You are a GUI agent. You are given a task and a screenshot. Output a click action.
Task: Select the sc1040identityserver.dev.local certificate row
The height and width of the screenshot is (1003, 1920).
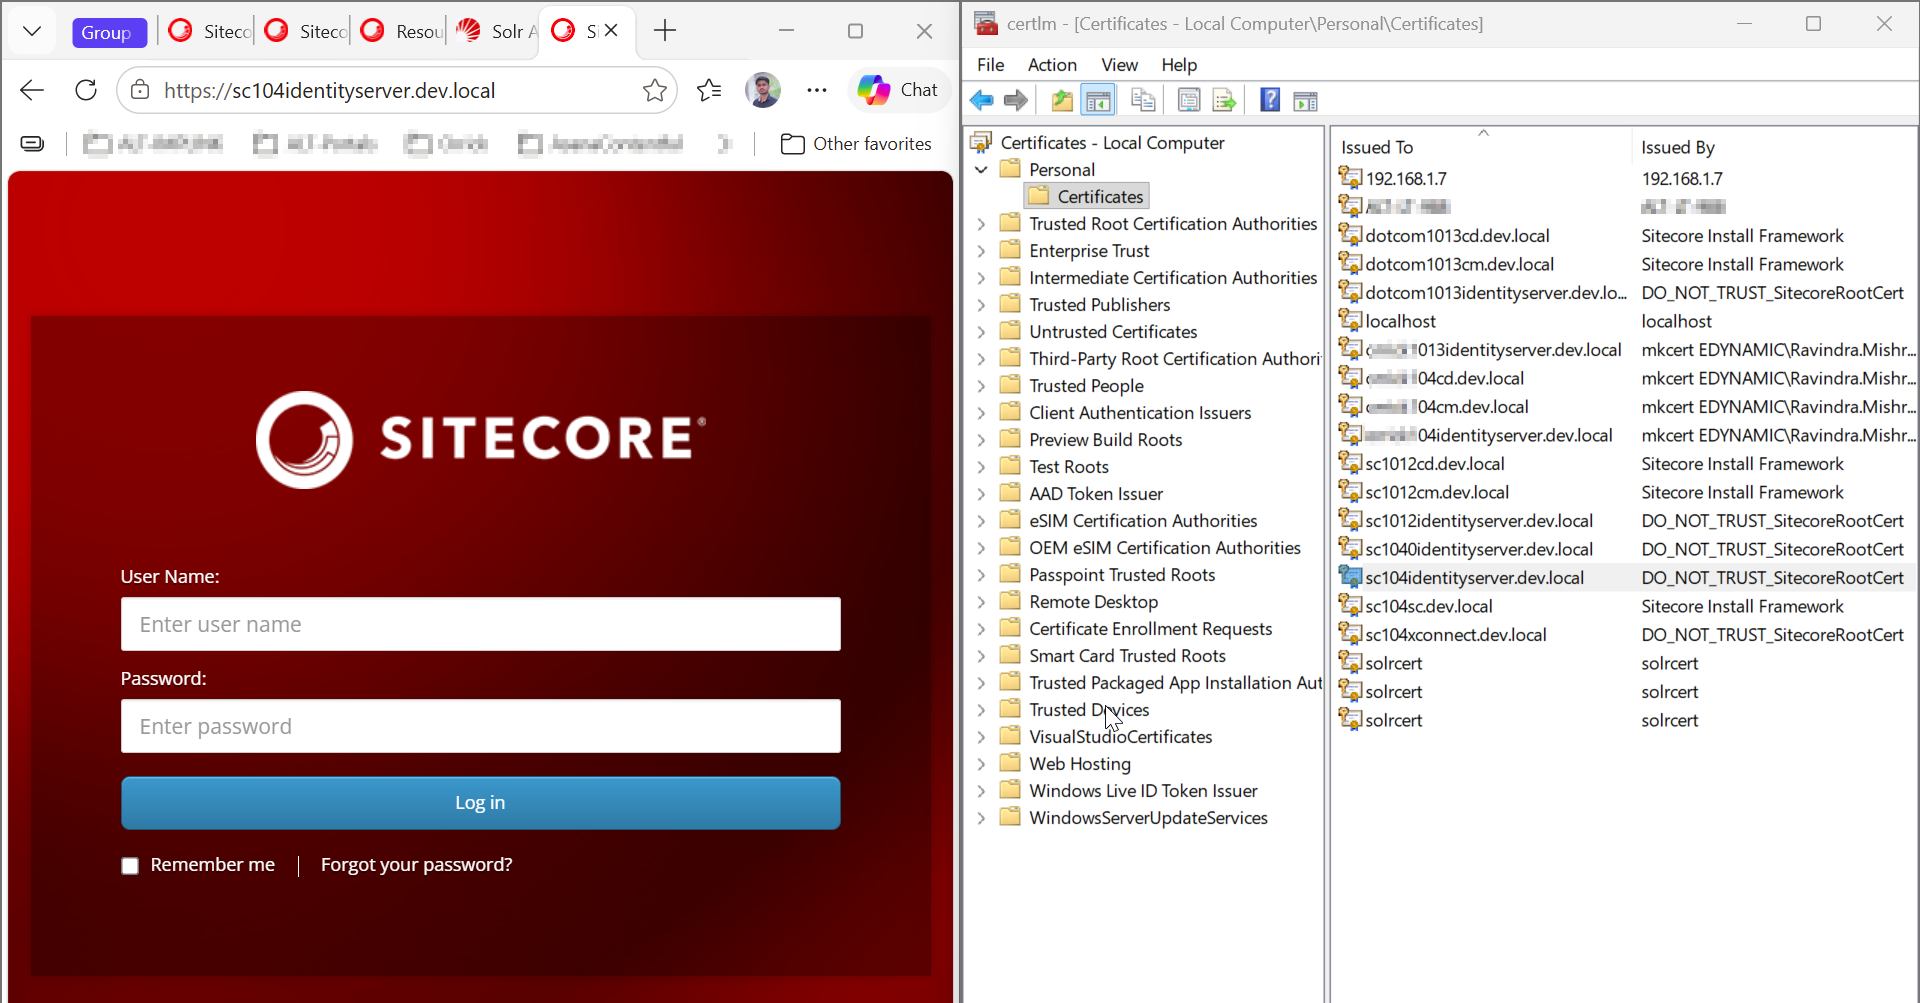1626,549
